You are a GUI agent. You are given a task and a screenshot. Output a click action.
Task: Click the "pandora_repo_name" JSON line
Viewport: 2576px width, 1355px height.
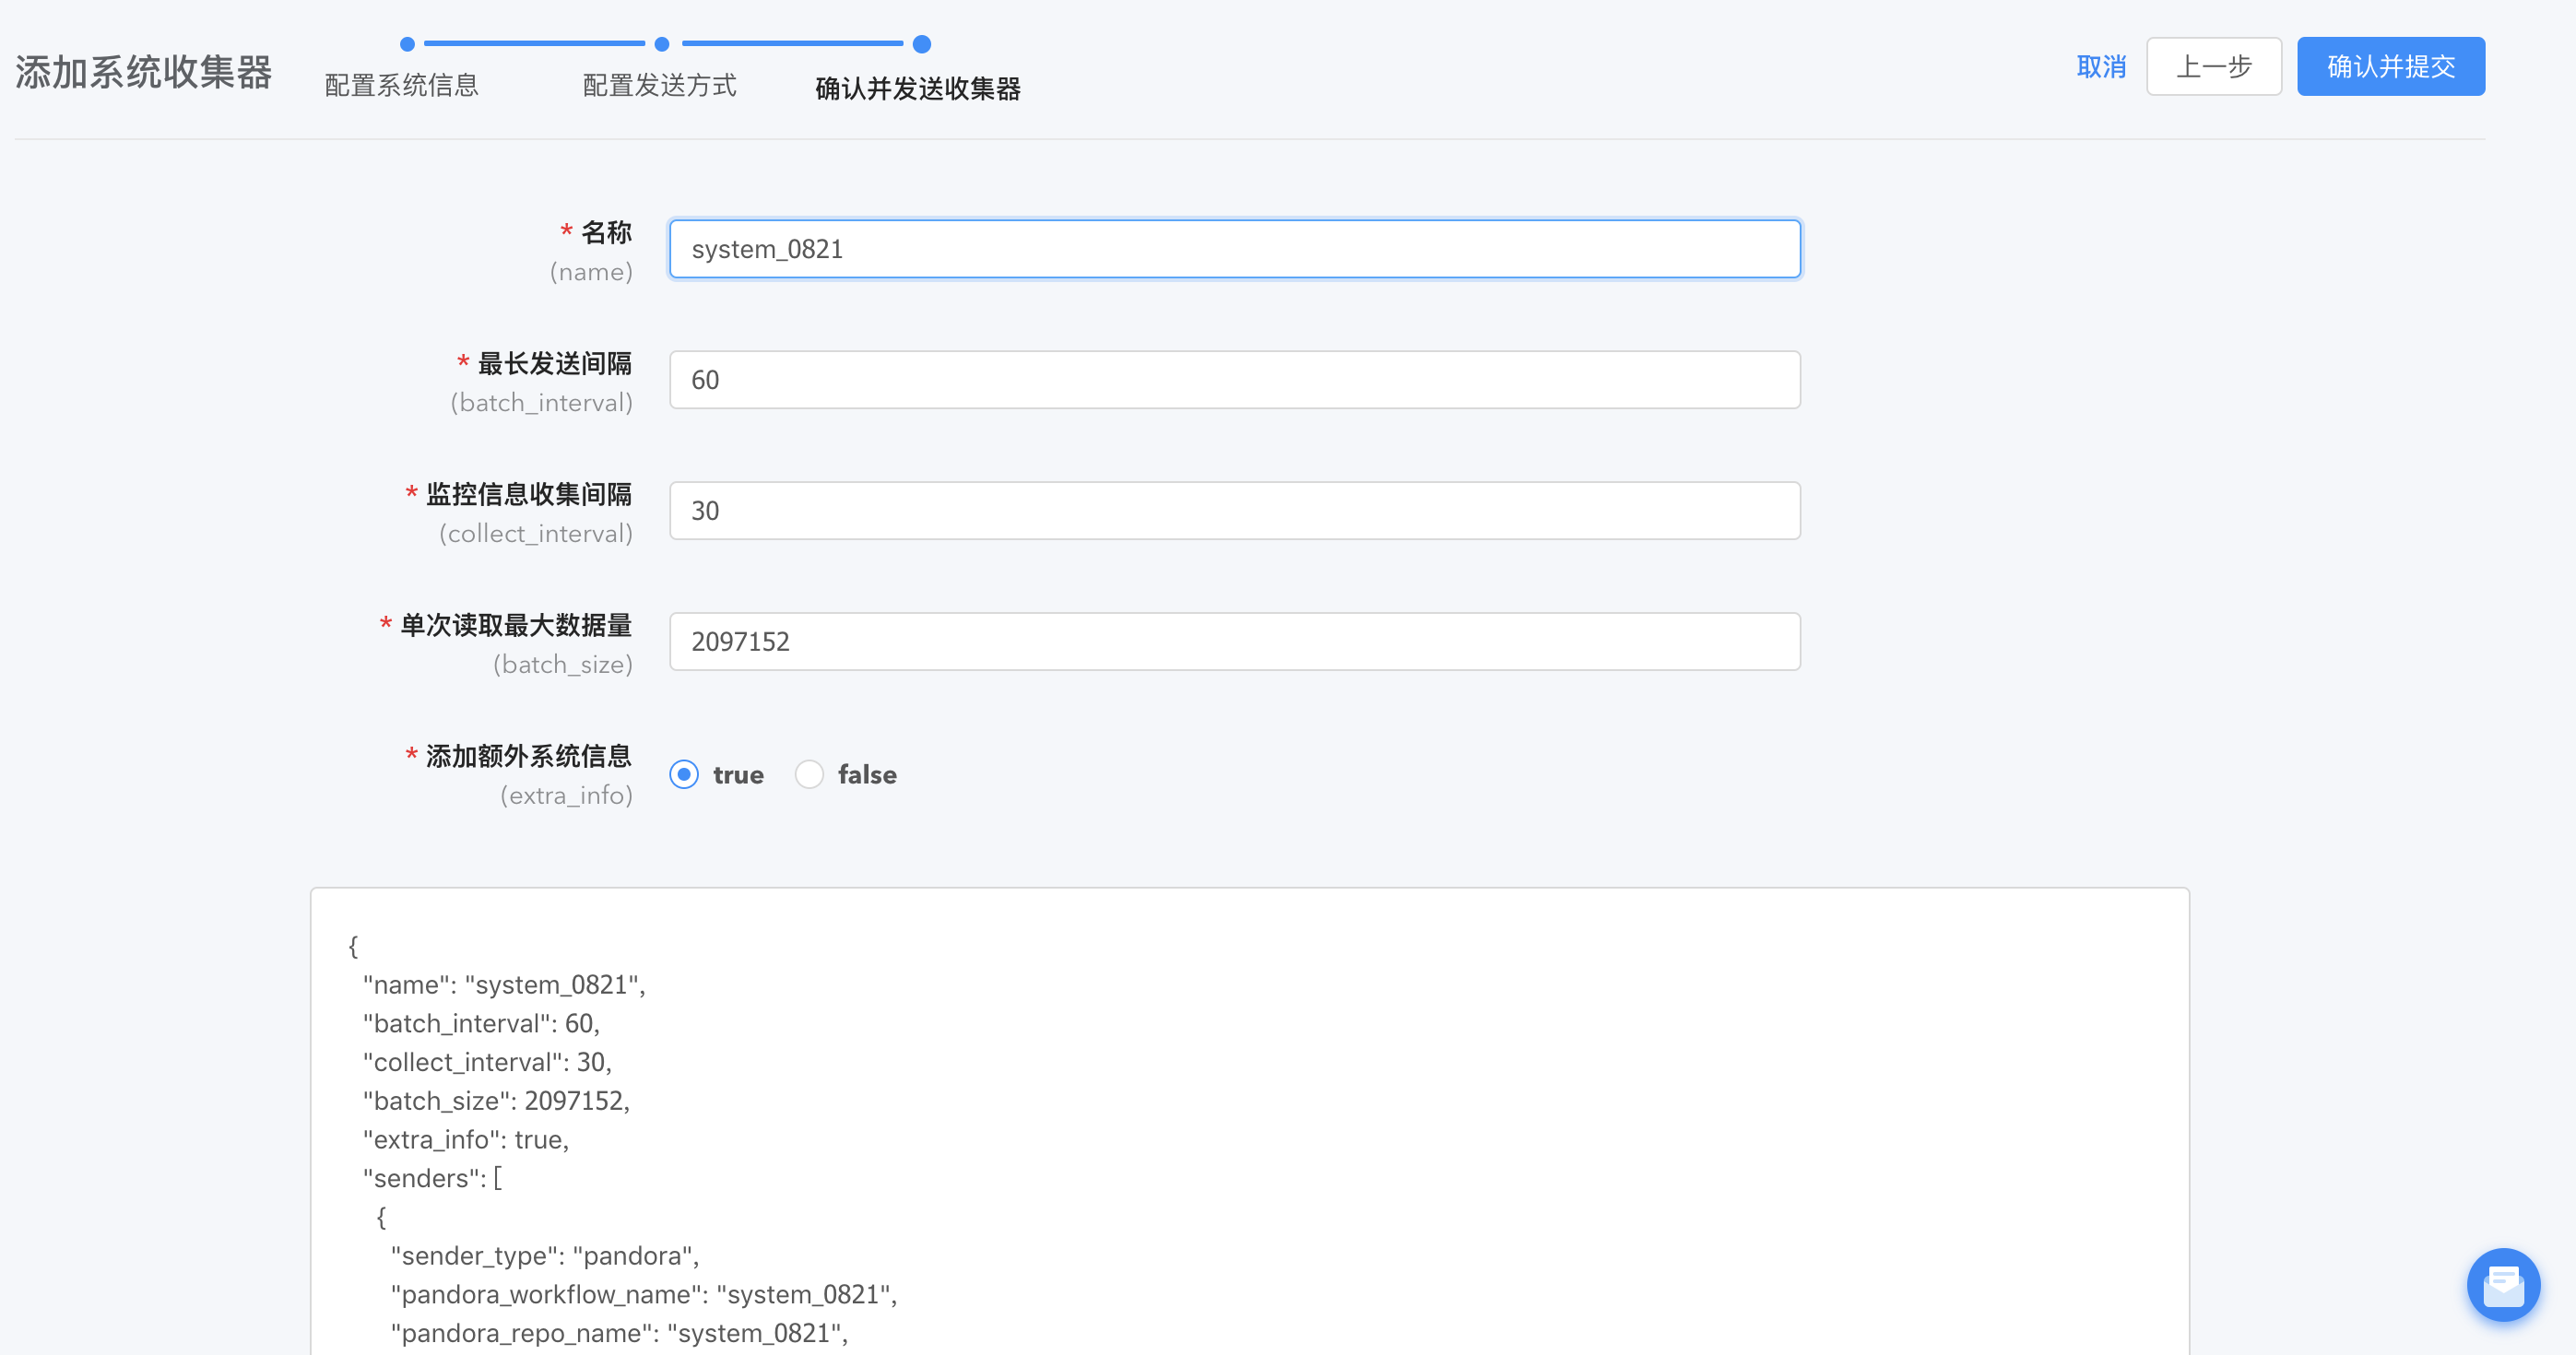(x=619, y=1333)
